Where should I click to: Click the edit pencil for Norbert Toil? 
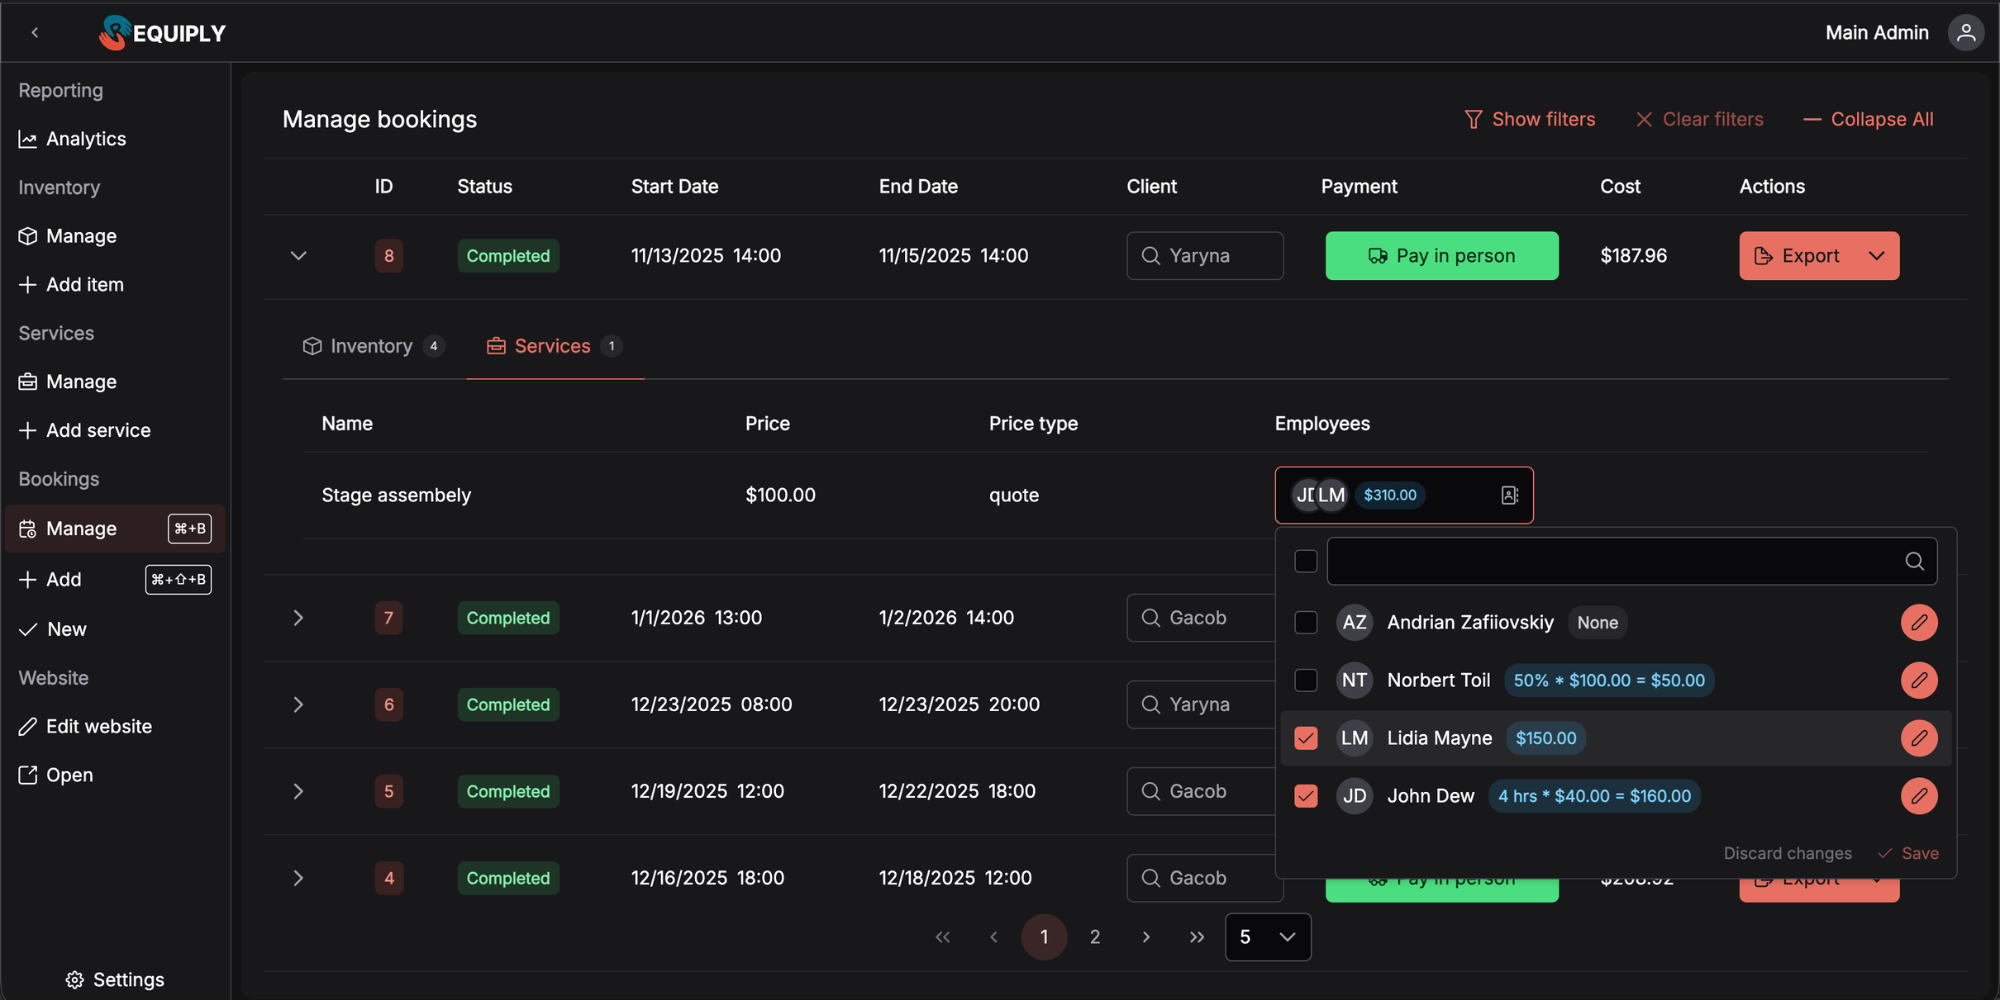click(1918, 681)
